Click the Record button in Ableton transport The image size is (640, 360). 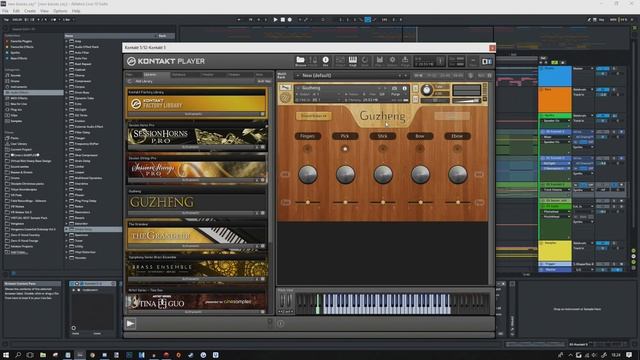[x=290, y=20]
